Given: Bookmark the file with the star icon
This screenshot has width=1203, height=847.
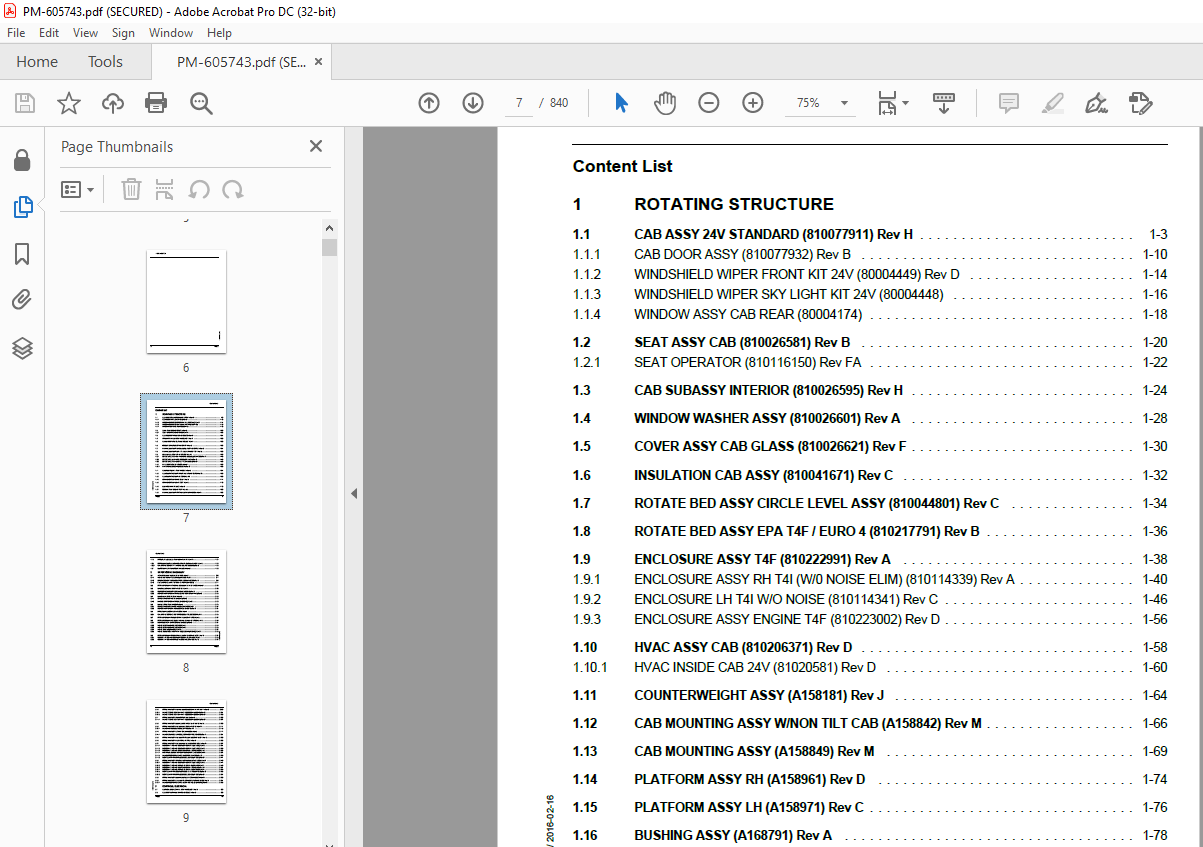Looking at the screenshot, I should click(x=68, y=103).
